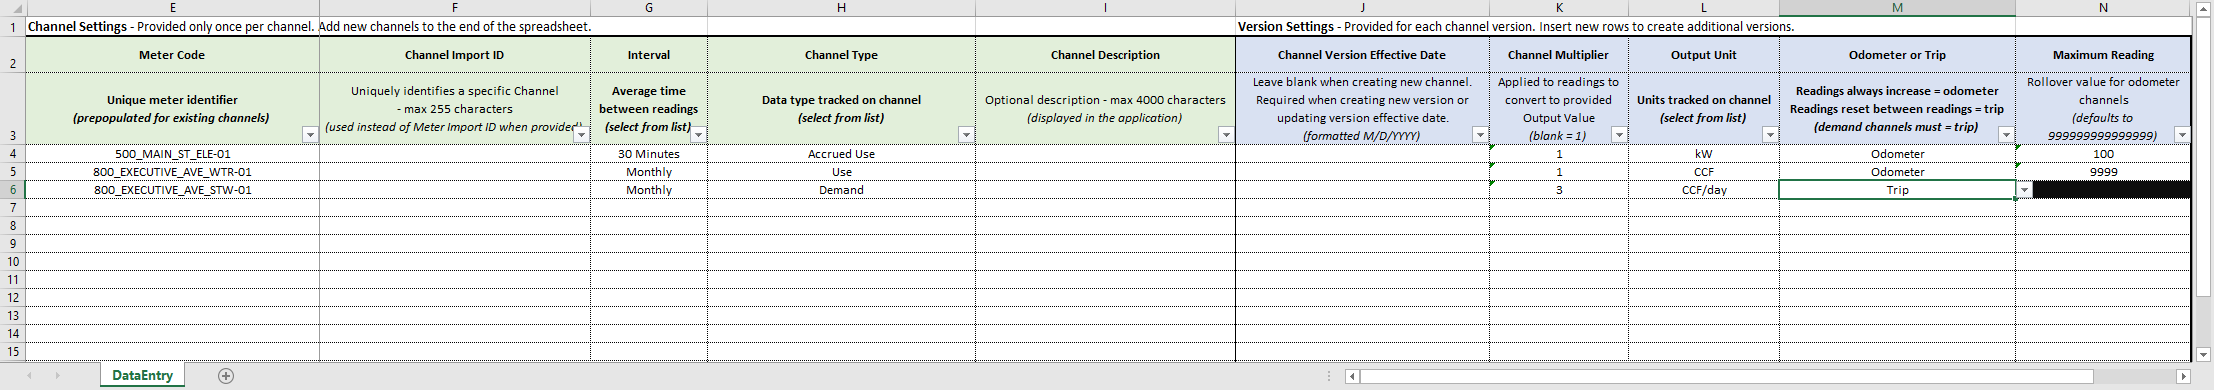
Task: Open the Maximum Reading filter dropdown
Action: [2182, 135]
